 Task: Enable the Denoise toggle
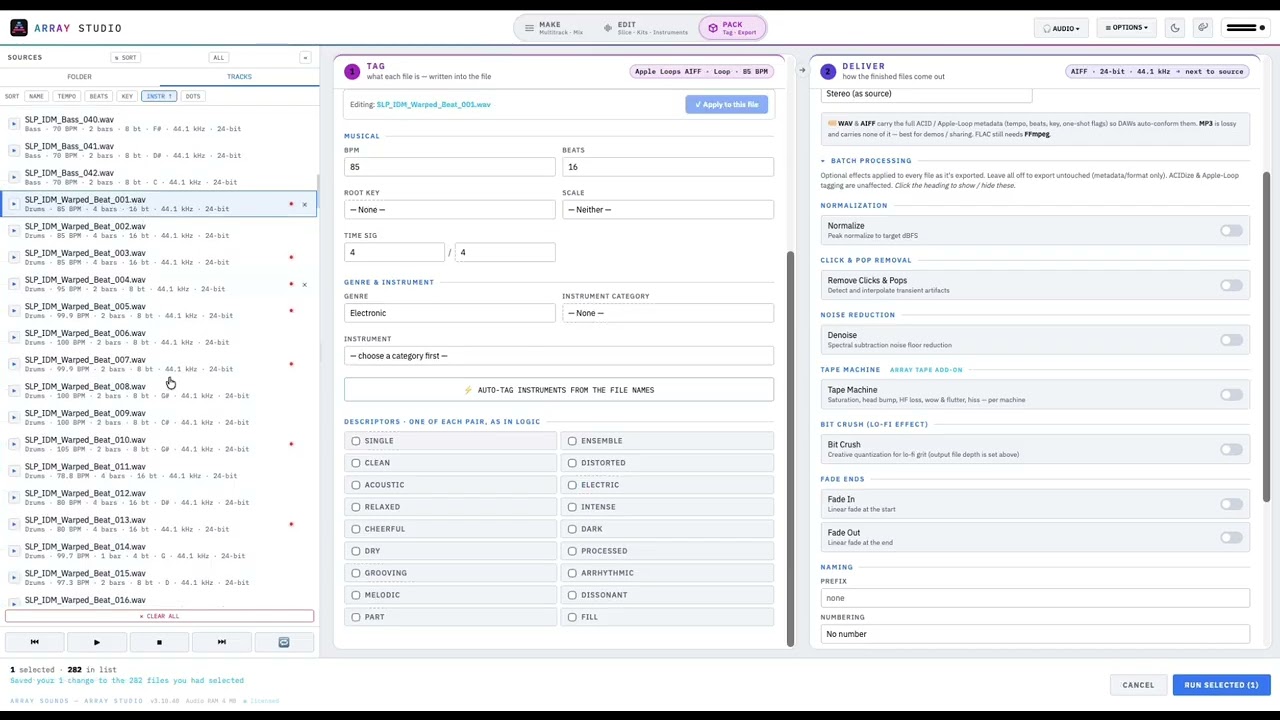point(1231,340)
